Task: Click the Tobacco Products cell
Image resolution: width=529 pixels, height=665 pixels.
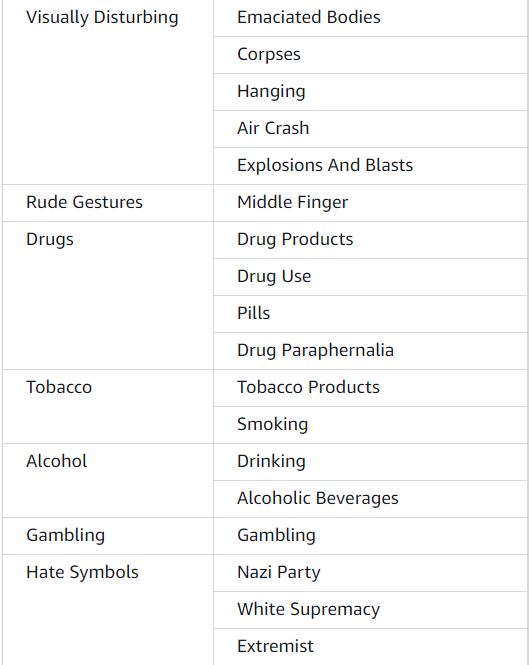Action: [x=370, y=388]
